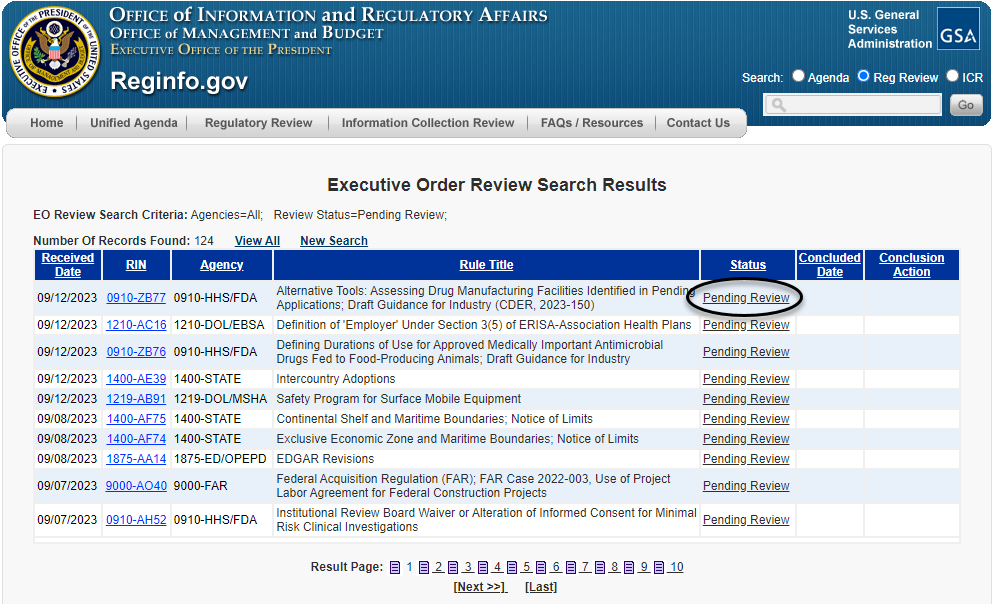Open result page 4 via page icon
Screen dimensions: 992x604
[x=482, y=567]
